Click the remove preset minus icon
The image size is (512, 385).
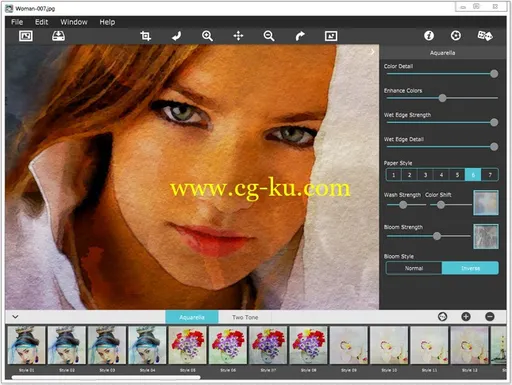pyautogui.click(x=490, y=317)
